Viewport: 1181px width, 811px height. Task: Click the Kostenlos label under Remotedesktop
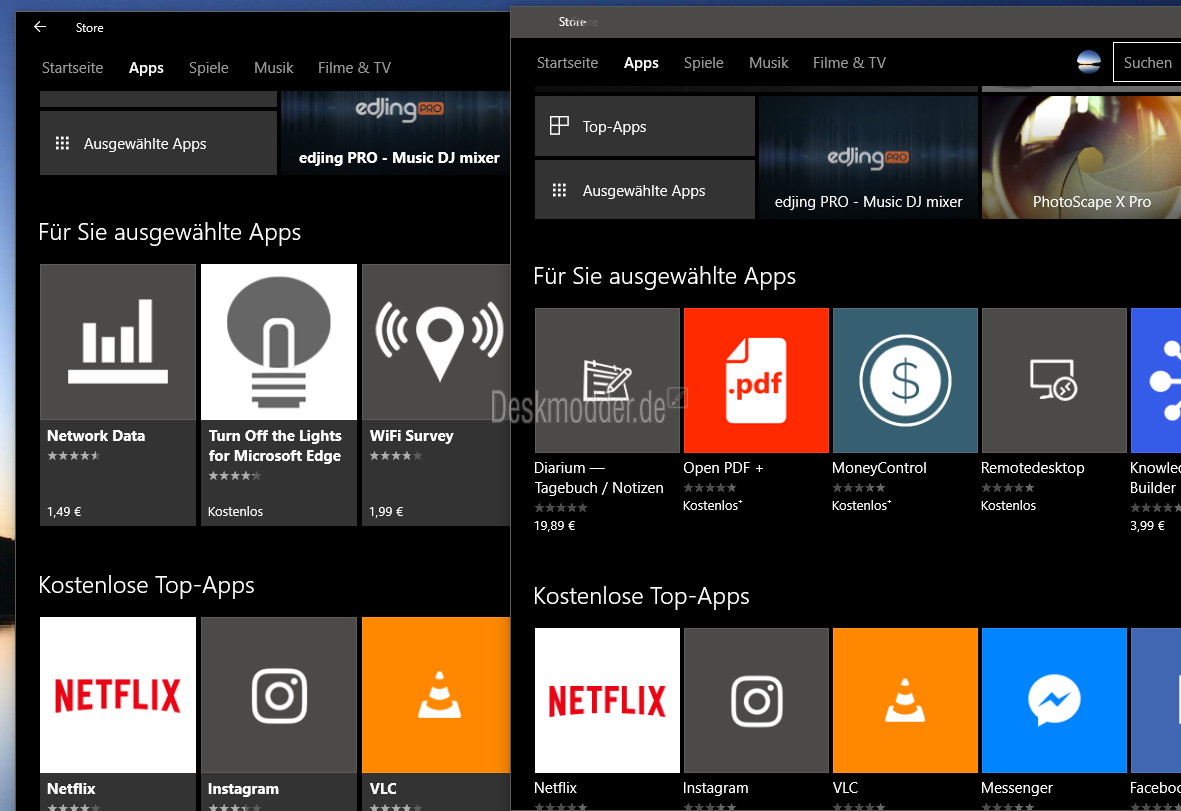click(x=1009, y=505)
